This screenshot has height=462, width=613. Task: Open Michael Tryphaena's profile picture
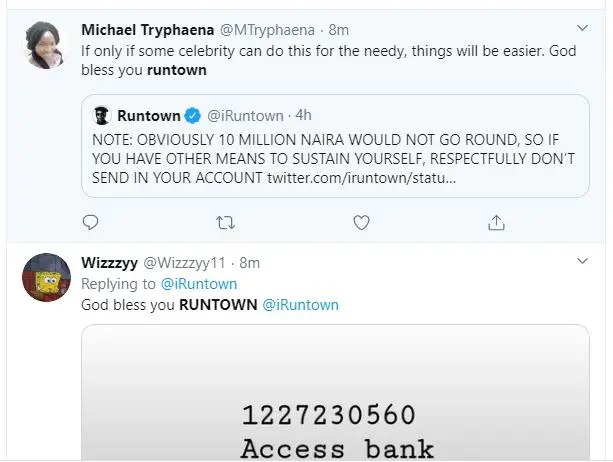(x=45, y=45)
